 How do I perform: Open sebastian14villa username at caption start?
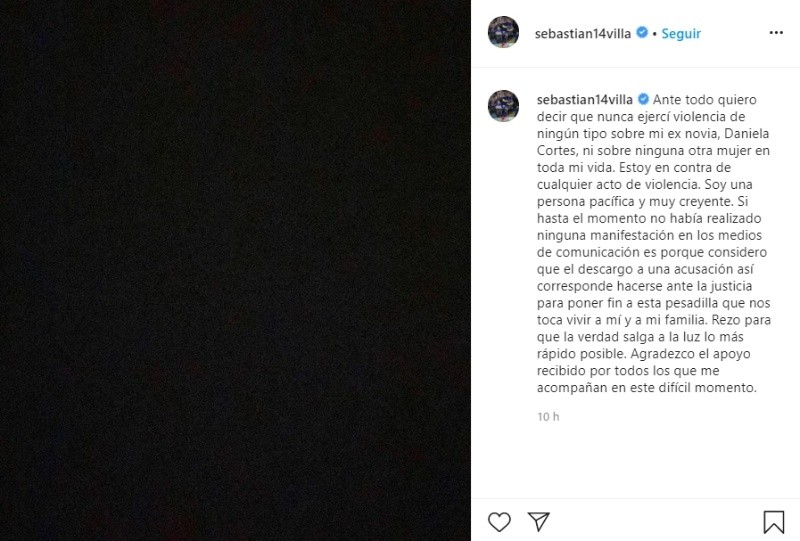click(x=585, y=100)
